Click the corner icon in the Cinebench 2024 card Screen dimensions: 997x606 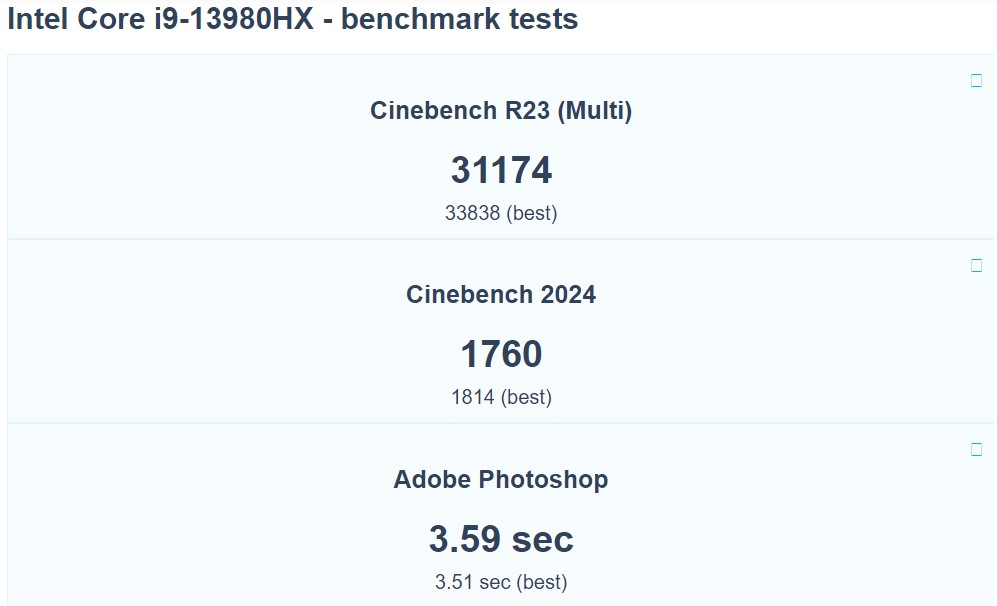(x=977, y=265)
